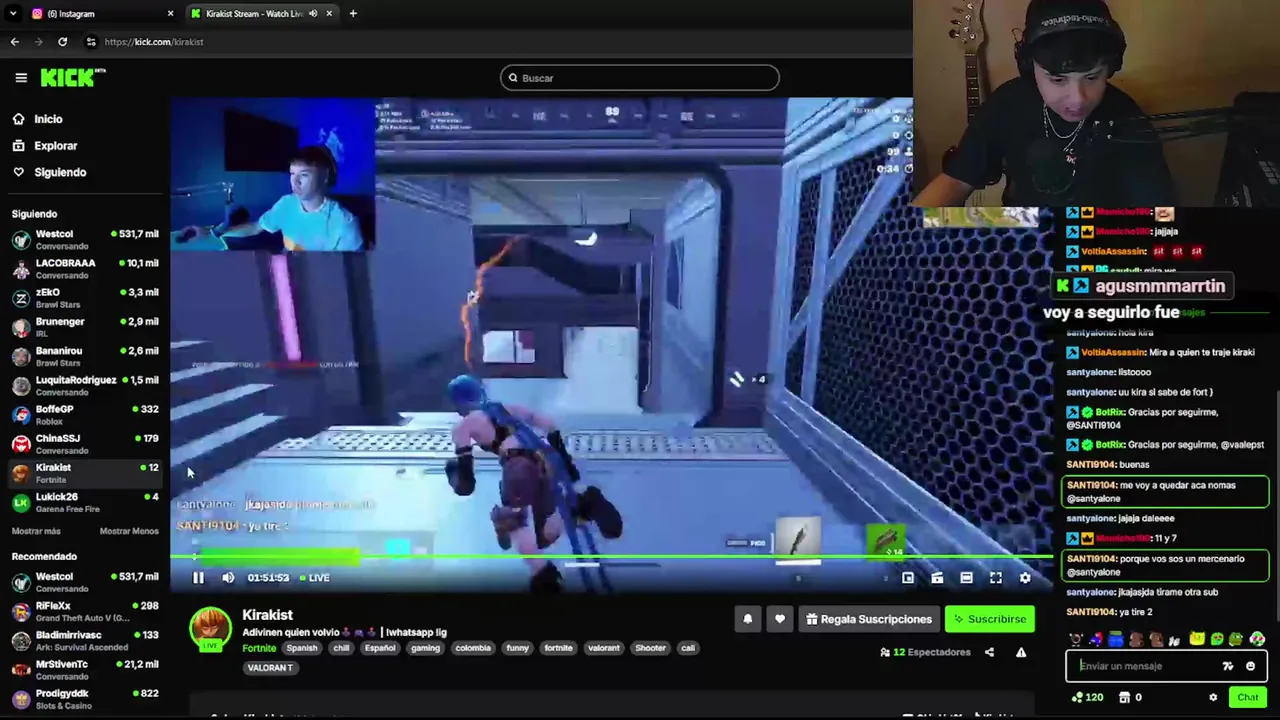
Task: Open the channel shop icon
Action: (1124, 697)
